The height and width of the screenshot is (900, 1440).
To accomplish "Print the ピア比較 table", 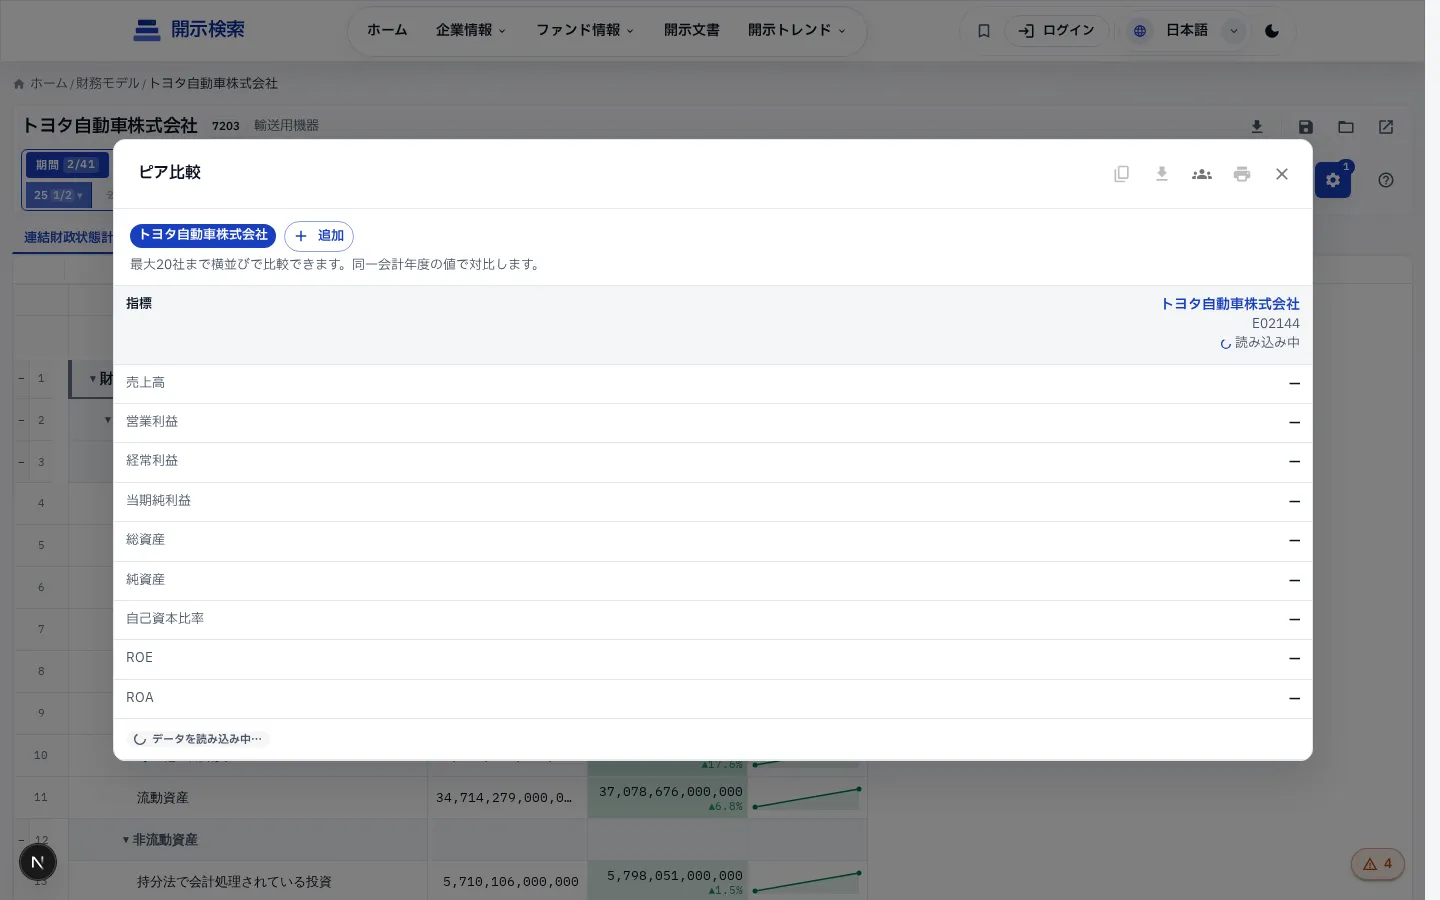I will coord(1242,174).
